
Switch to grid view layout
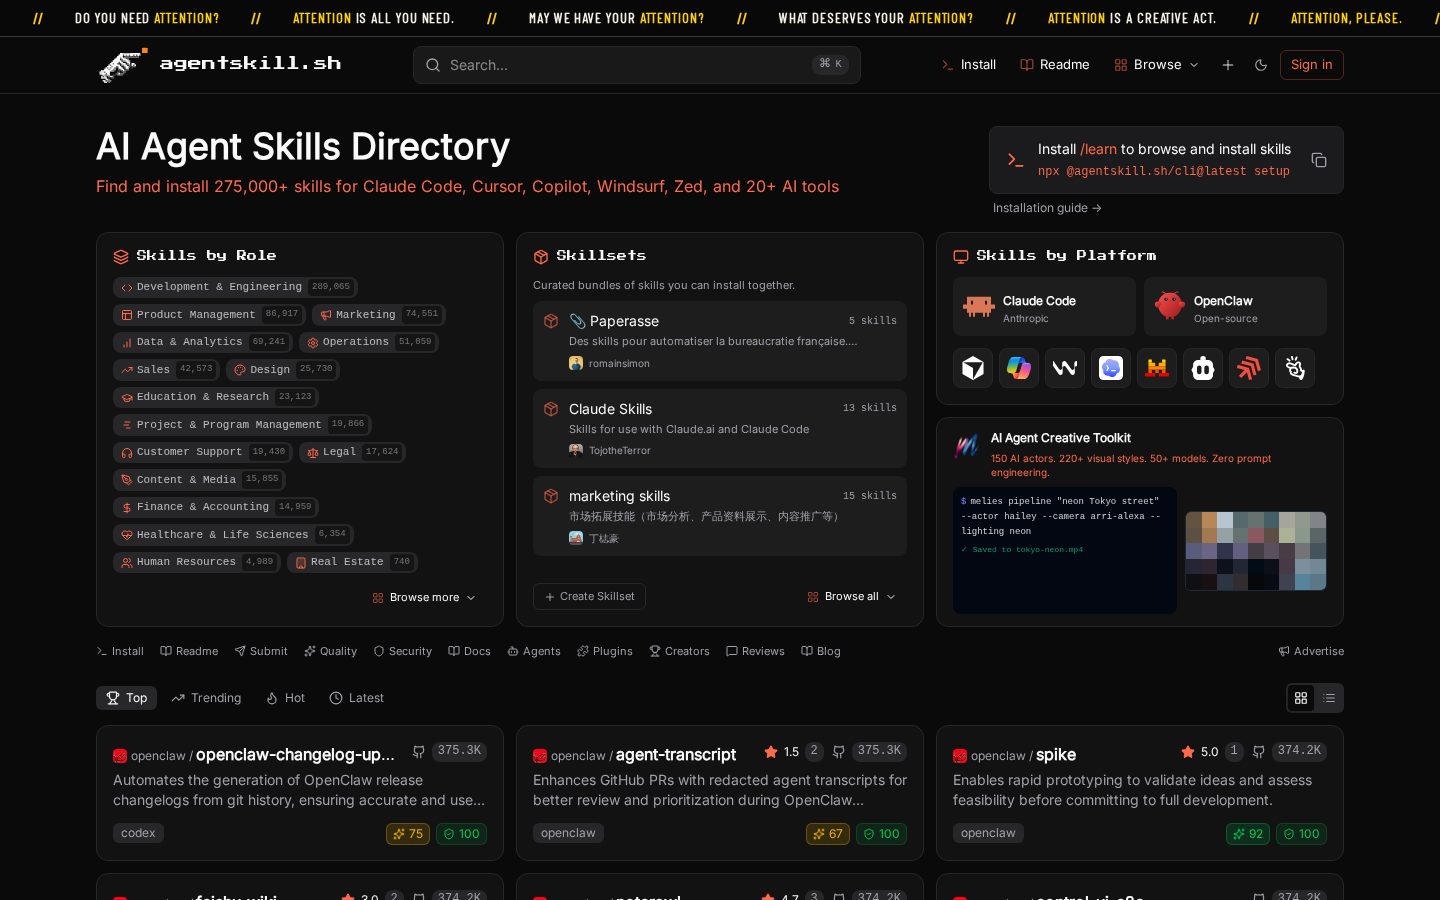1301,698
